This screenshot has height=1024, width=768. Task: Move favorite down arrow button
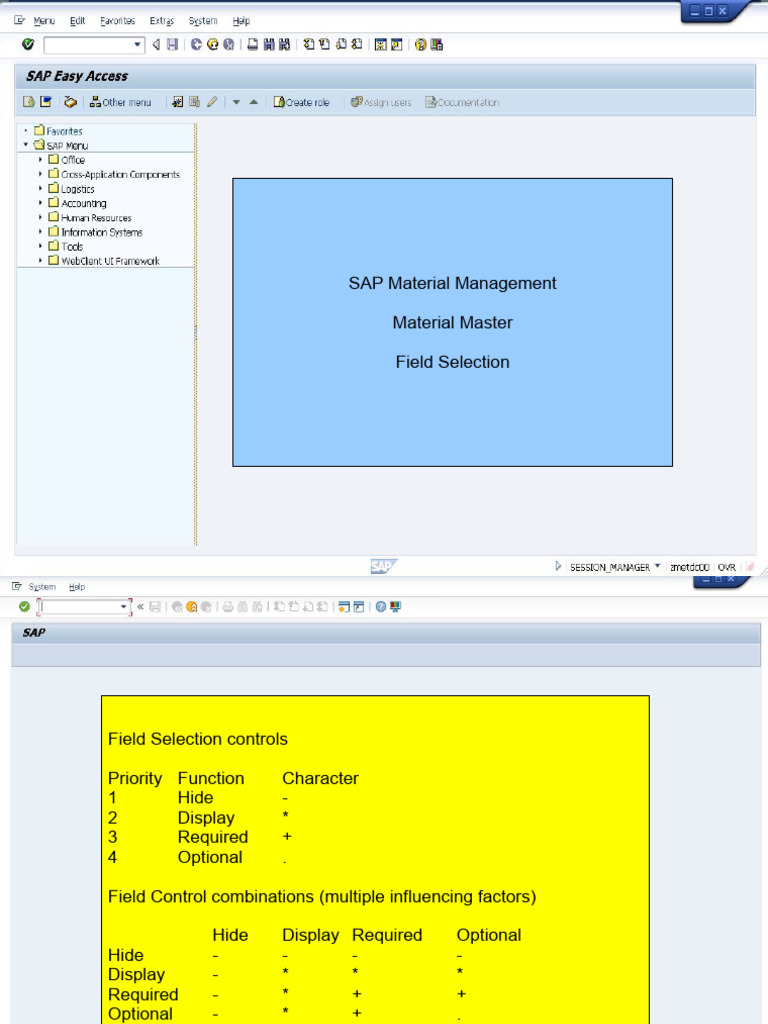(236, 102)
